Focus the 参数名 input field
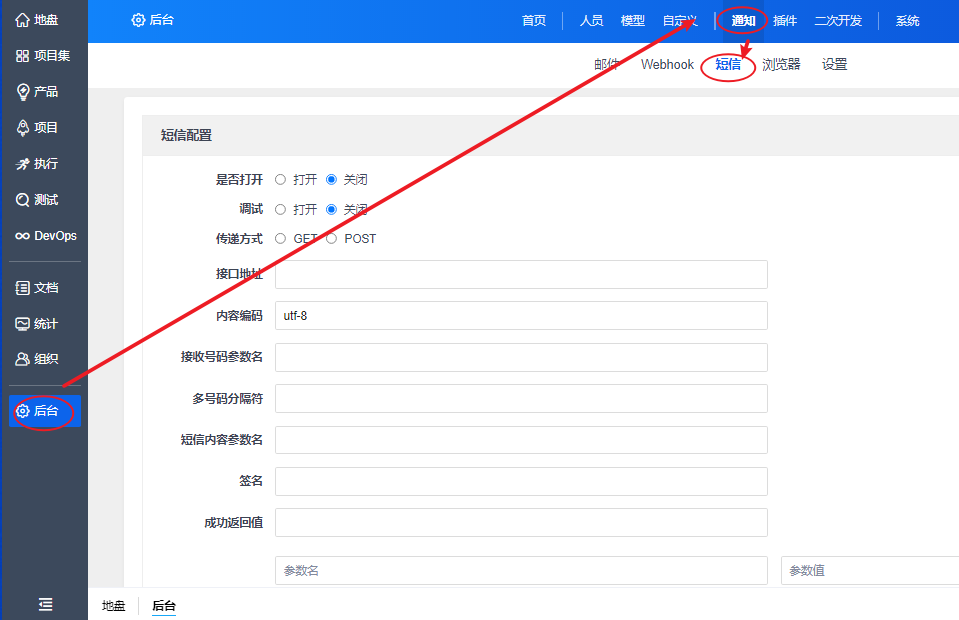Image resolution: width=959 pixels, height=620 pixels. 521,571
